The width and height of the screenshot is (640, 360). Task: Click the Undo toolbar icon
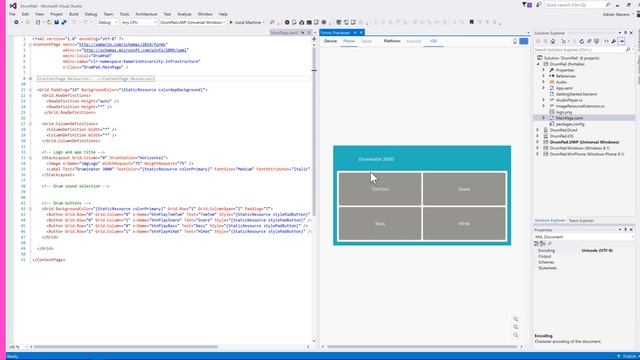pyautogui.click(x=74, y=22)
